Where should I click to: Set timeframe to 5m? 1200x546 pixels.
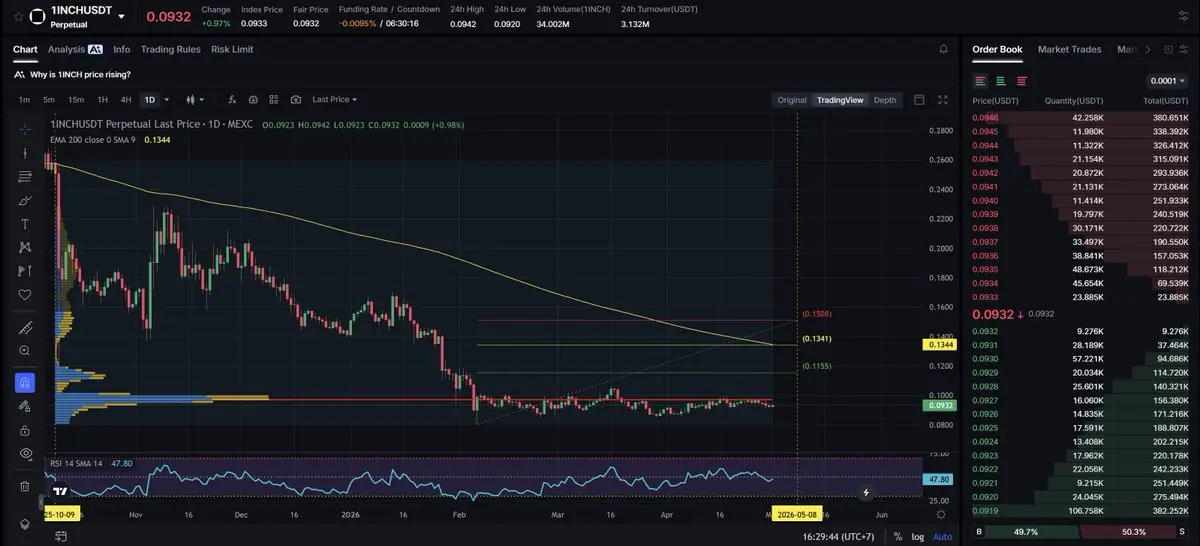(x=48, y=100)
